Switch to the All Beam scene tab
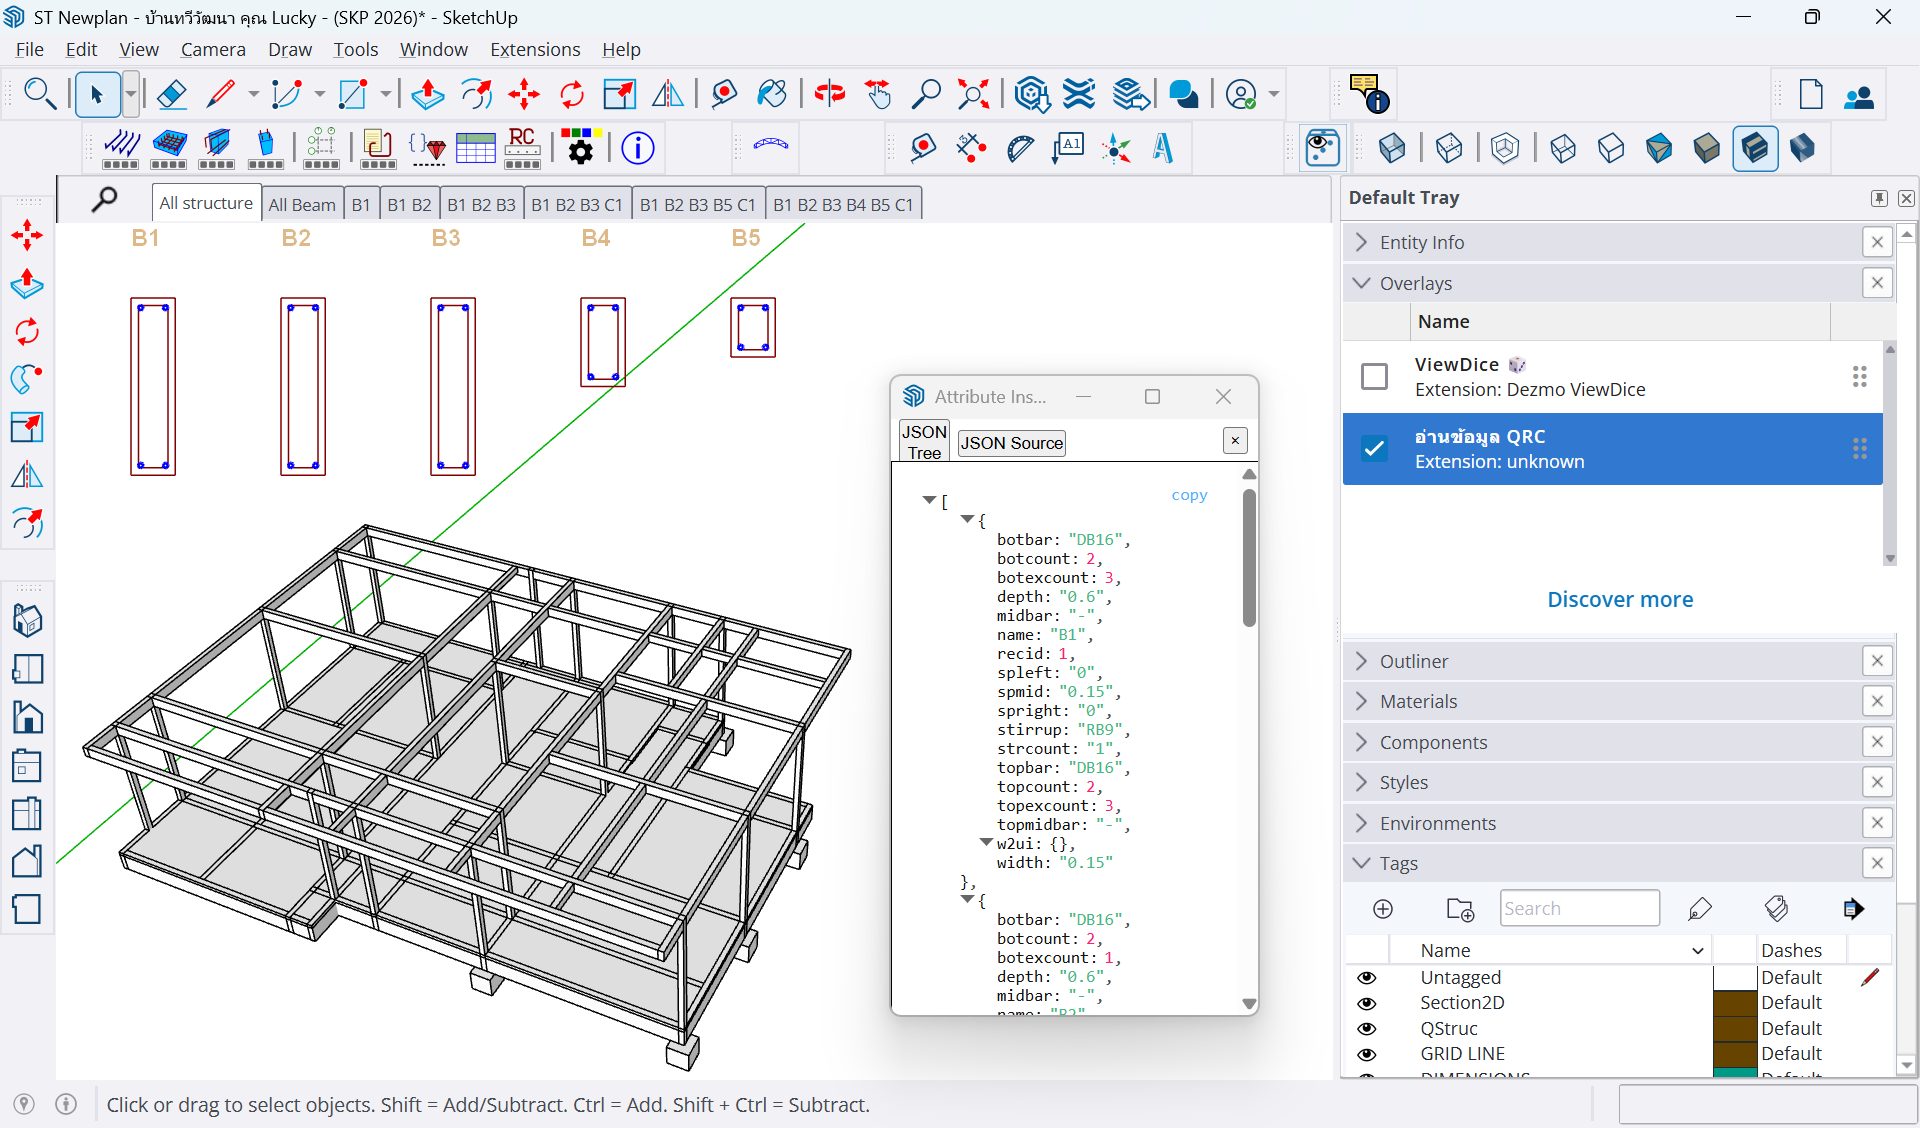The width and height of the screenshot is (1920, 1128). pyautogui.click(x=302, y=204)
